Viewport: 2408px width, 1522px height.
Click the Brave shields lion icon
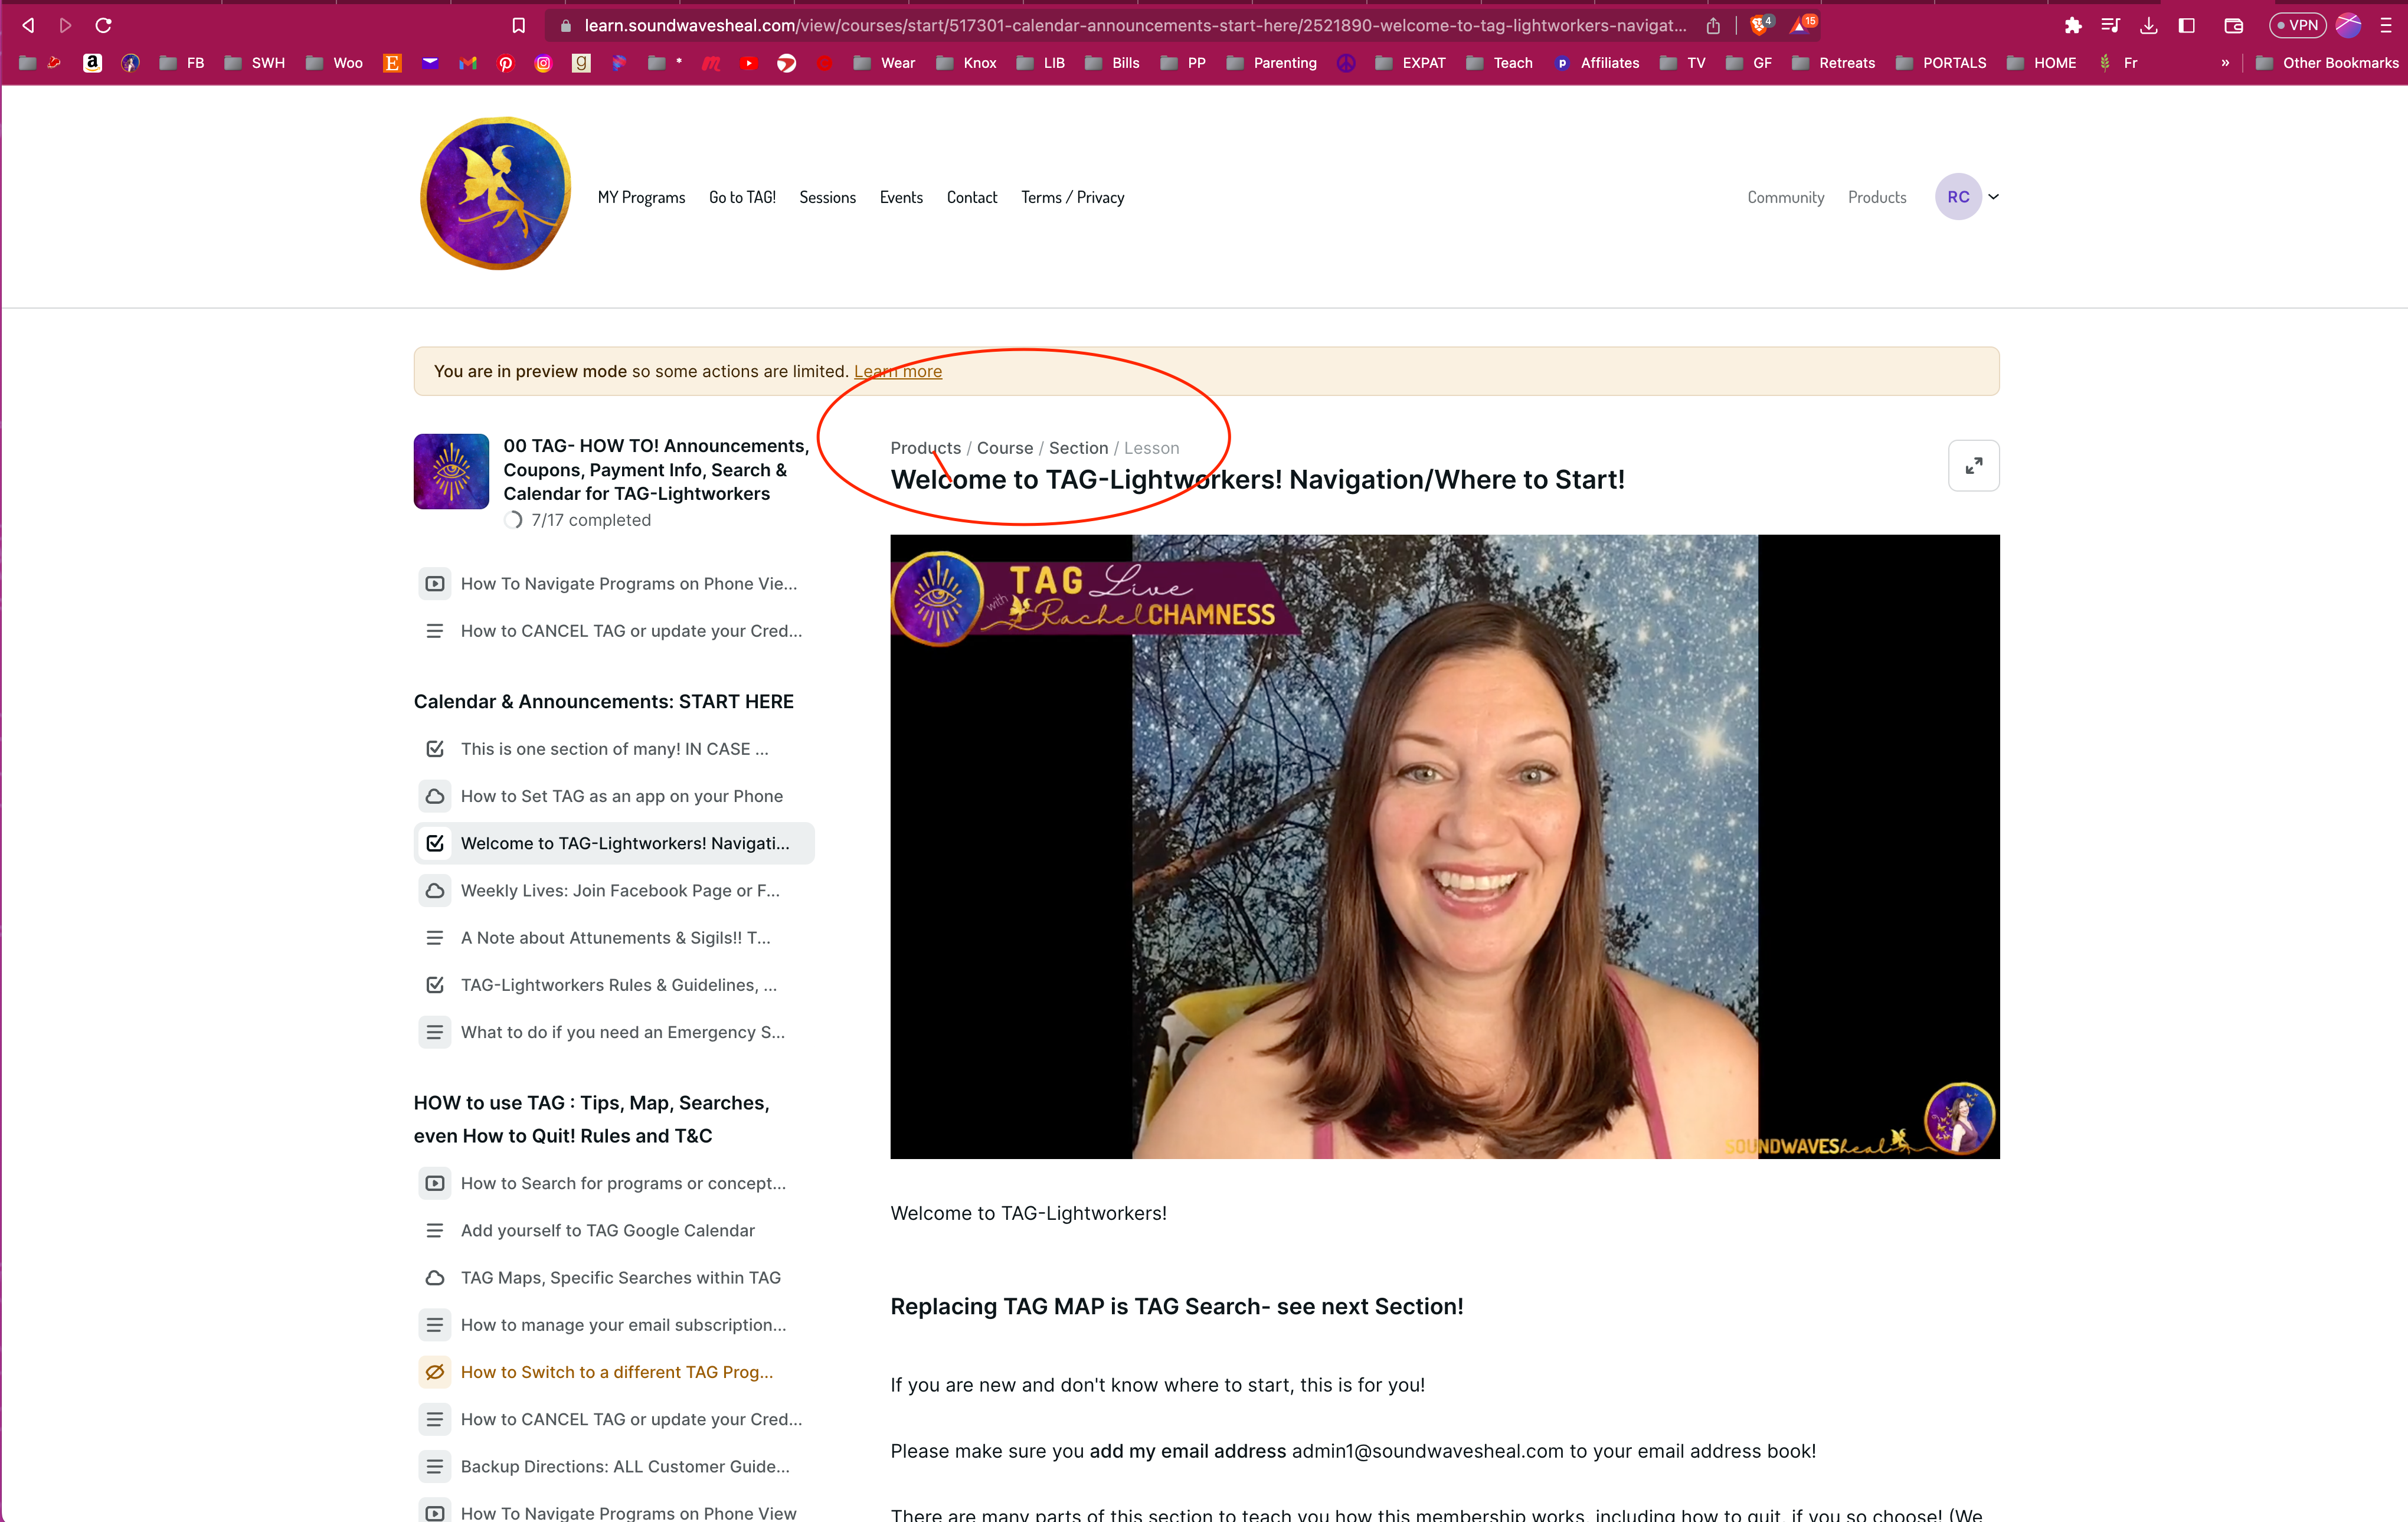(1759, 25)
